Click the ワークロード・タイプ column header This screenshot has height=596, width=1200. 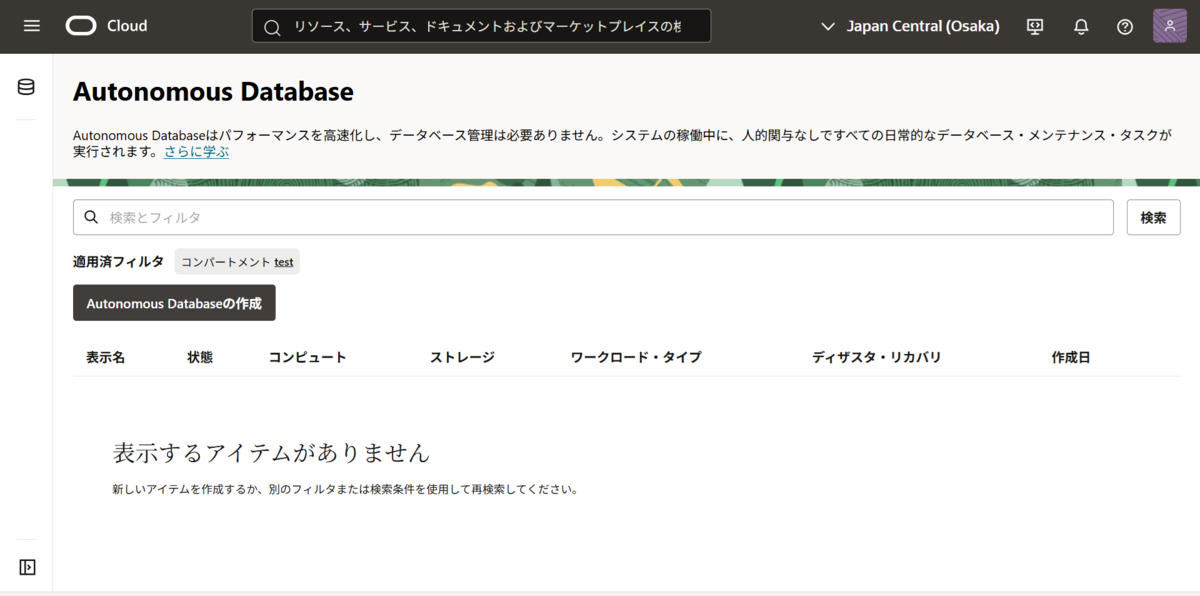(636, 357)
